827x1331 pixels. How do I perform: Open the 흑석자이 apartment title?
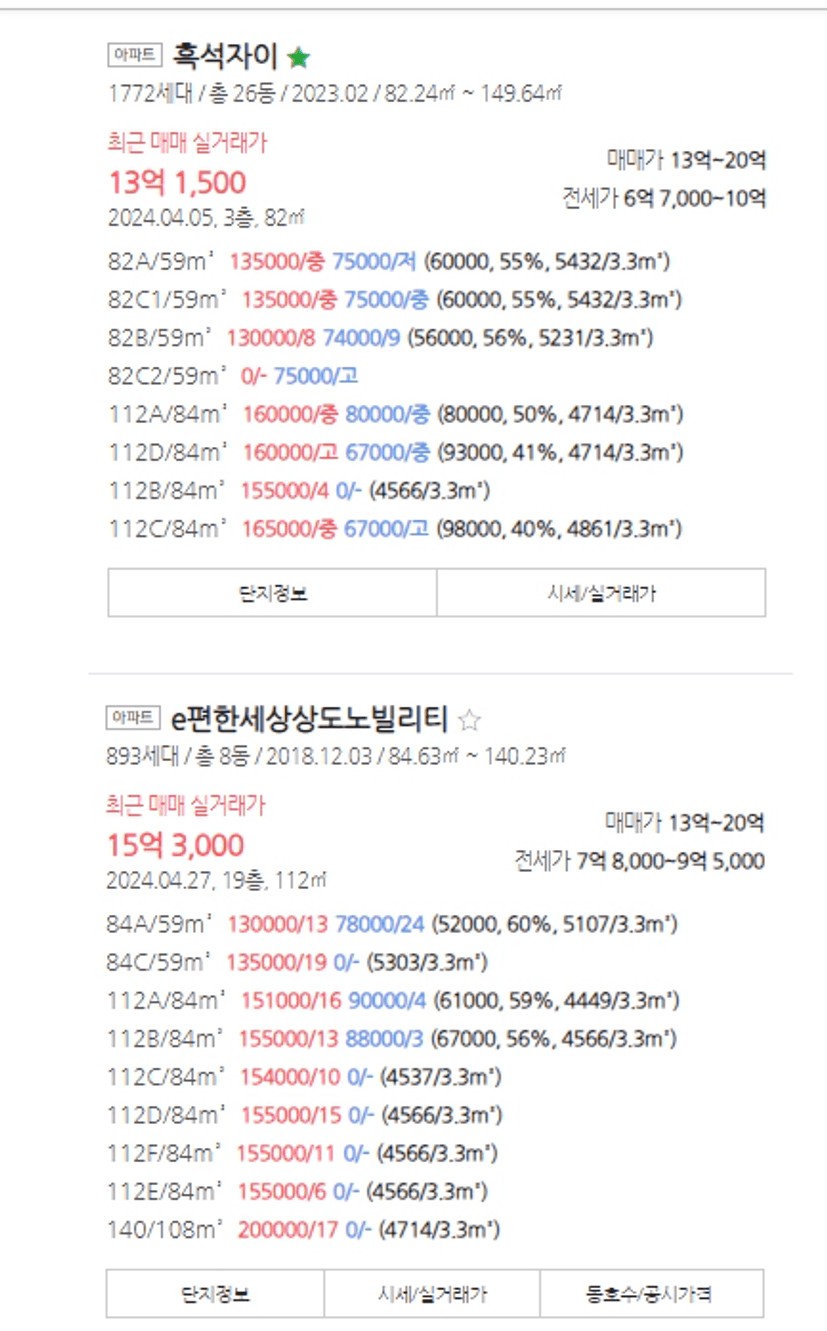click(225, 55)
